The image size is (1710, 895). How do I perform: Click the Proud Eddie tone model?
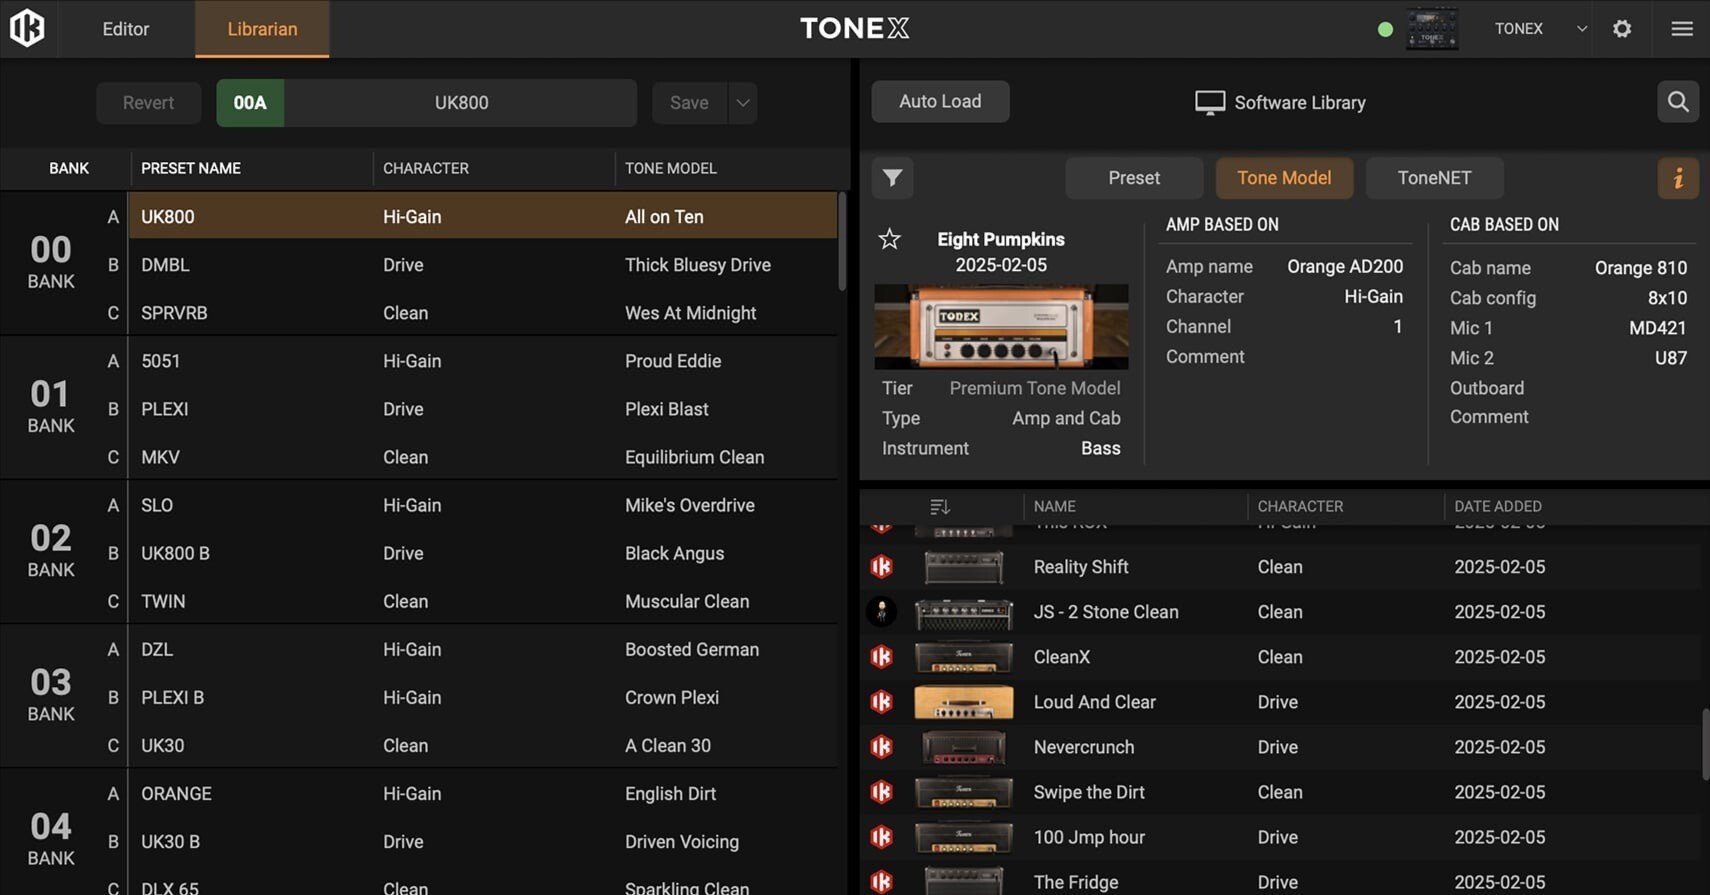pyautogui.click(x=673, y=361)
